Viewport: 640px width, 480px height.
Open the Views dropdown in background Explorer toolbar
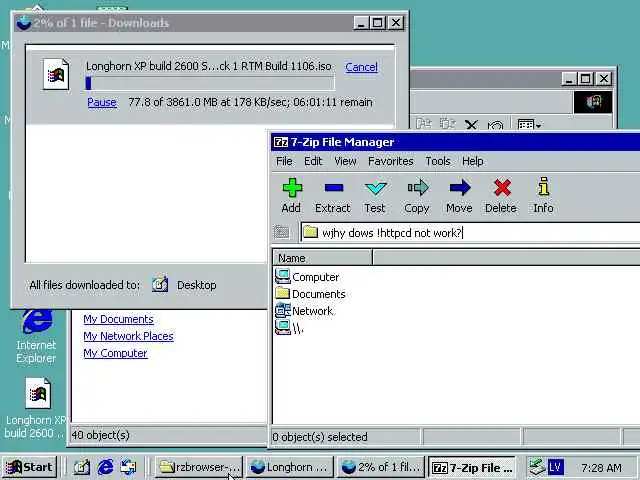click(529, 125)
